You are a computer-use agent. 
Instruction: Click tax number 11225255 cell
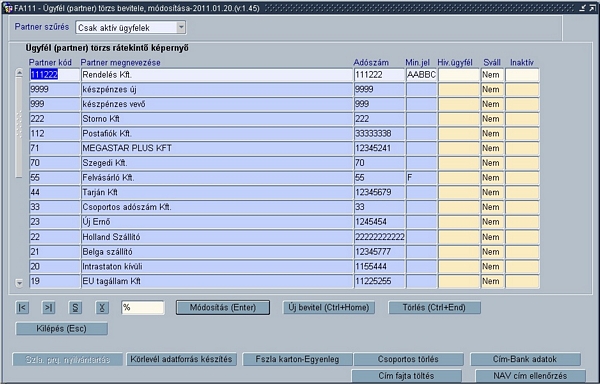pos(379,281)
